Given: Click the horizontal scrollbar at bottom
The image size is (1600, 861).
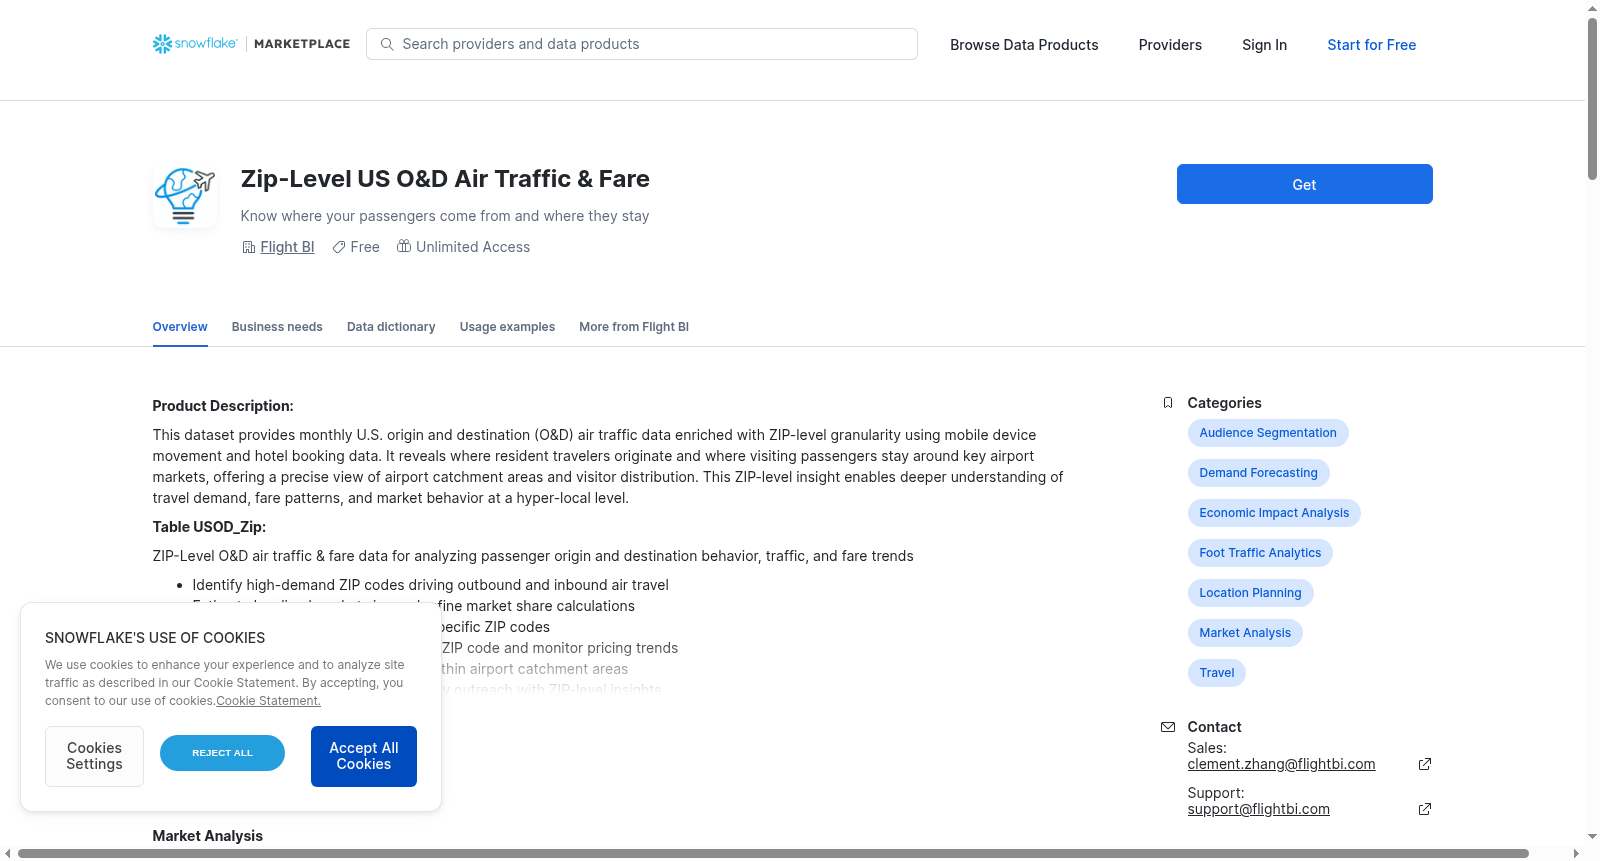Looking at the screenshot, I should (x=773, y=853).
